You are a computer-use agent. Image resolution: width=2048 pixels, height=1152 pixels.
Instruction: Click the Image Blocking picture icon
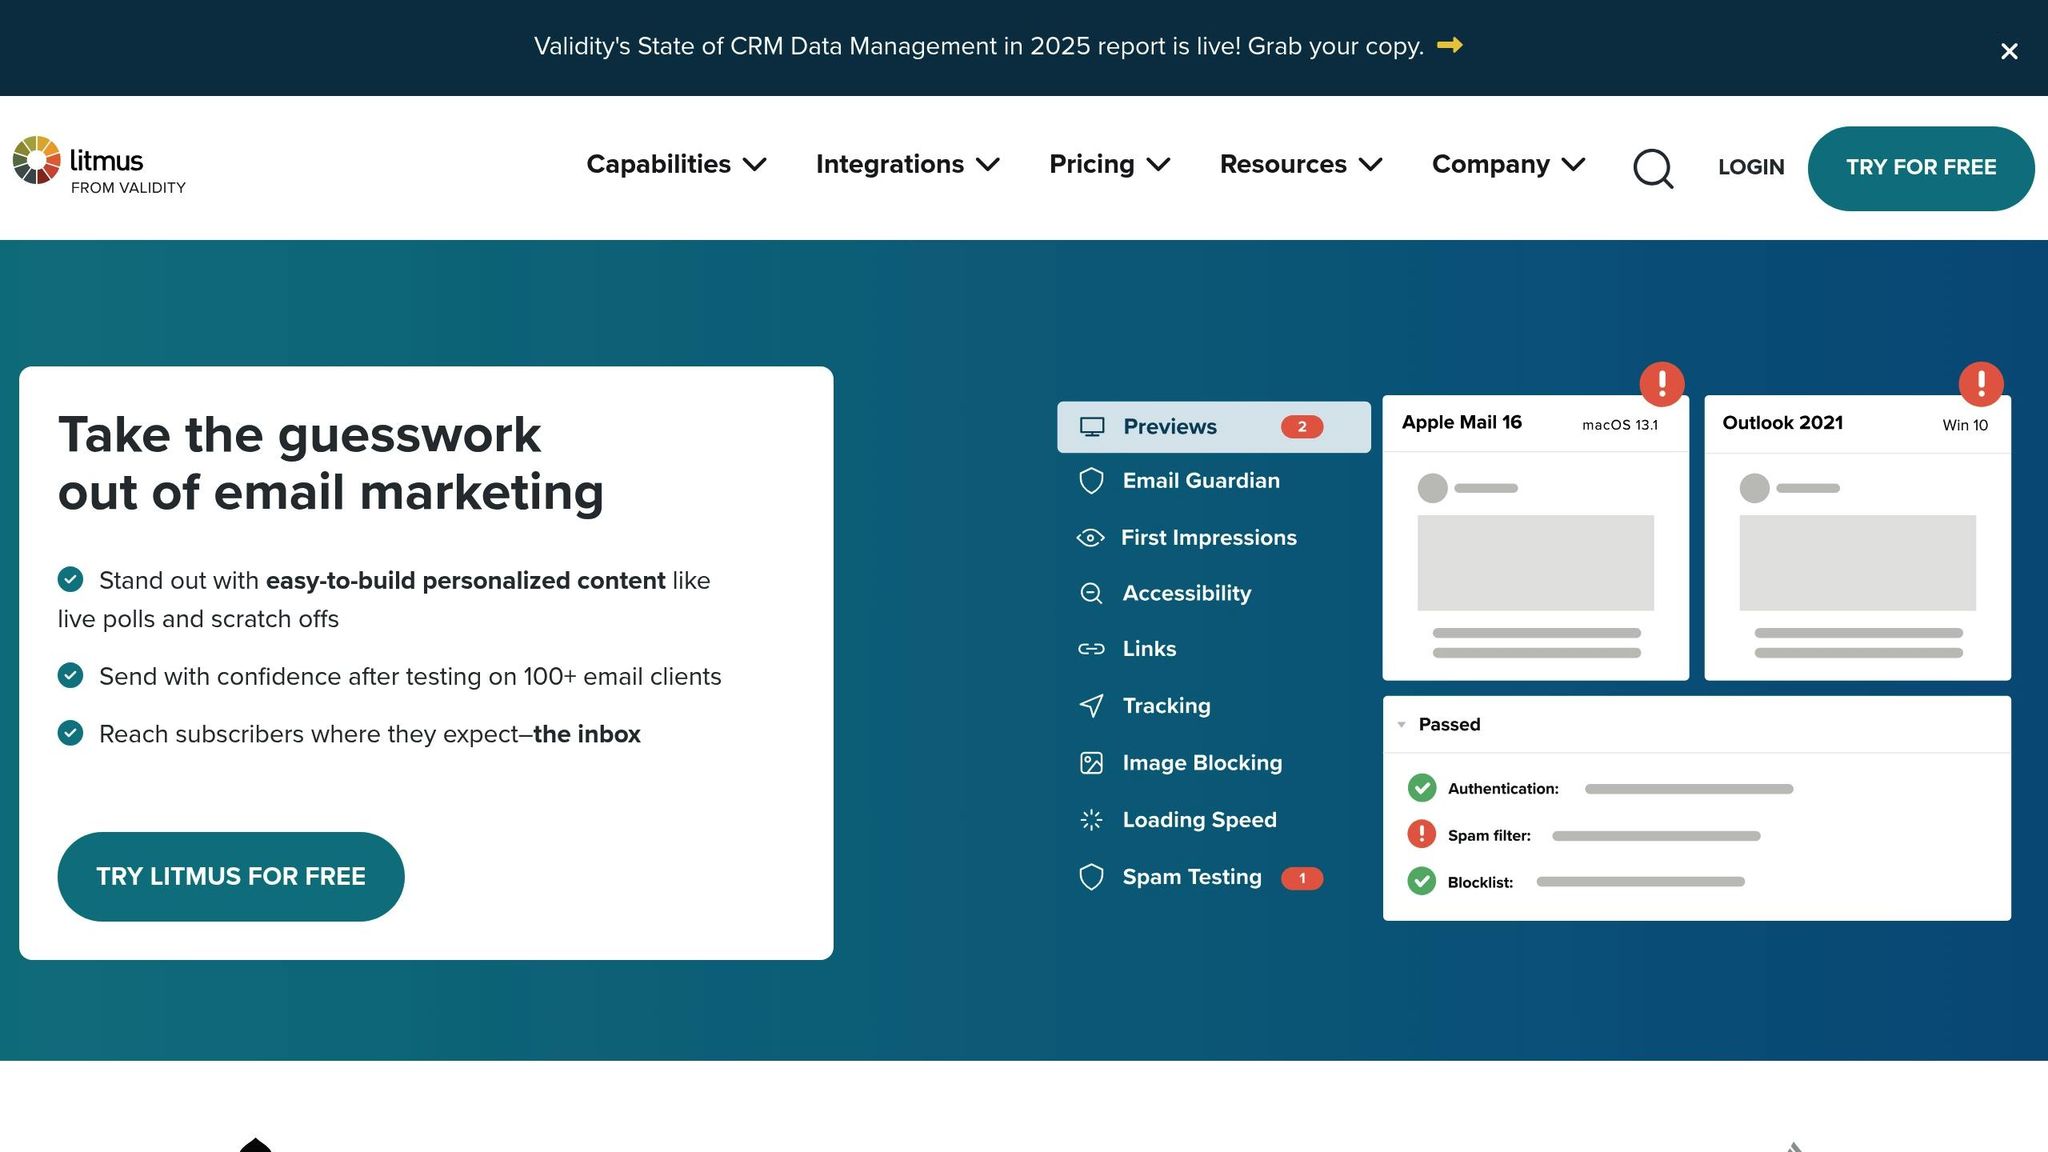1091,763
